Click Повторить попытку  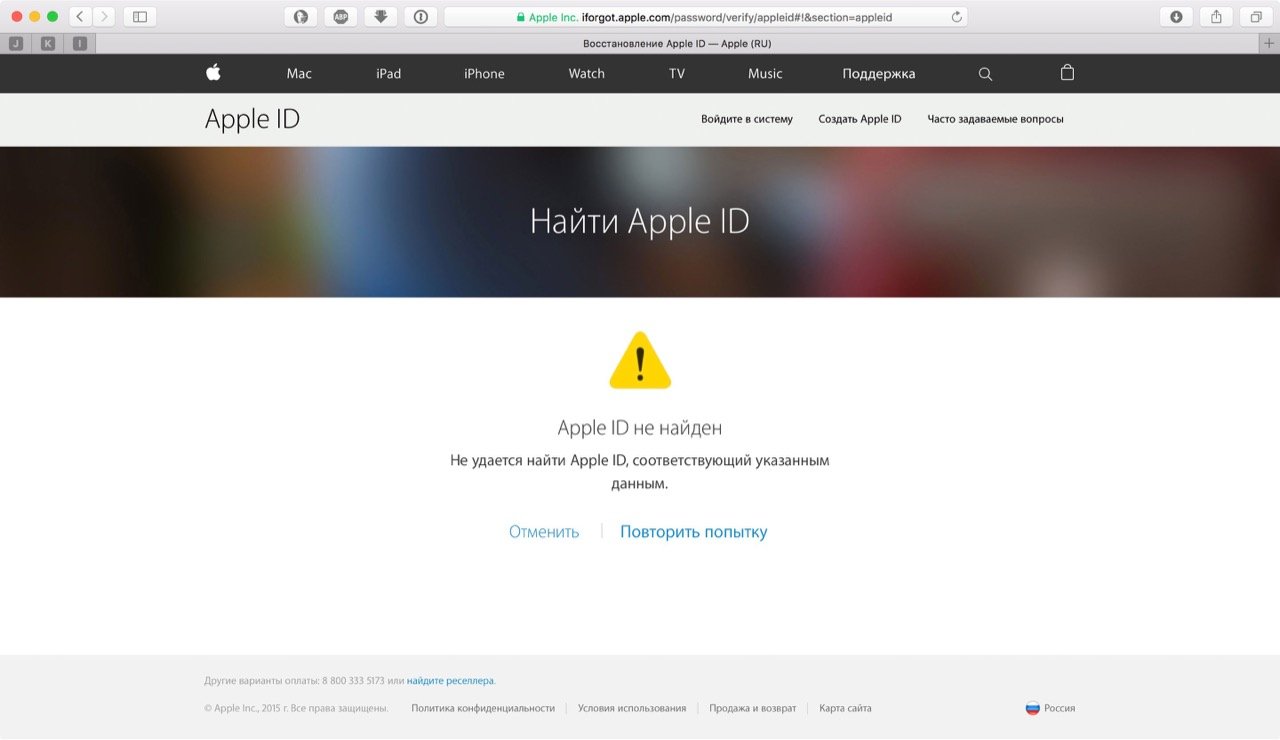tap(694, 532)
